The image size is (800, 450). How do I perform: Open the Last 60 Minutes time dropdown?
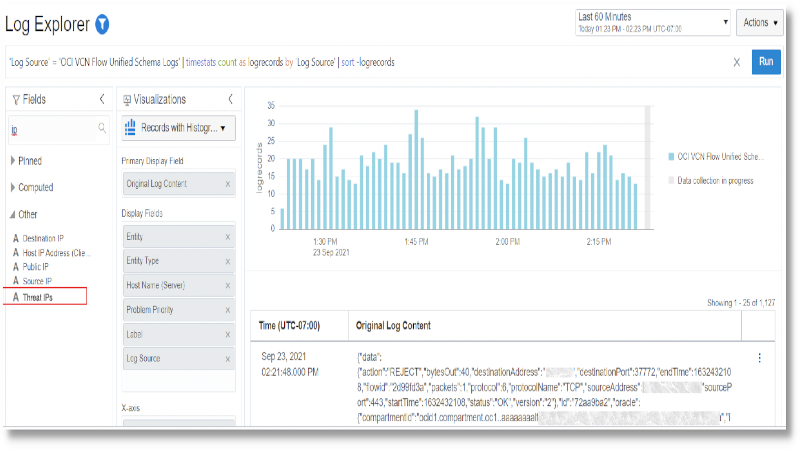pyautogui.click(x=652, y=22)
